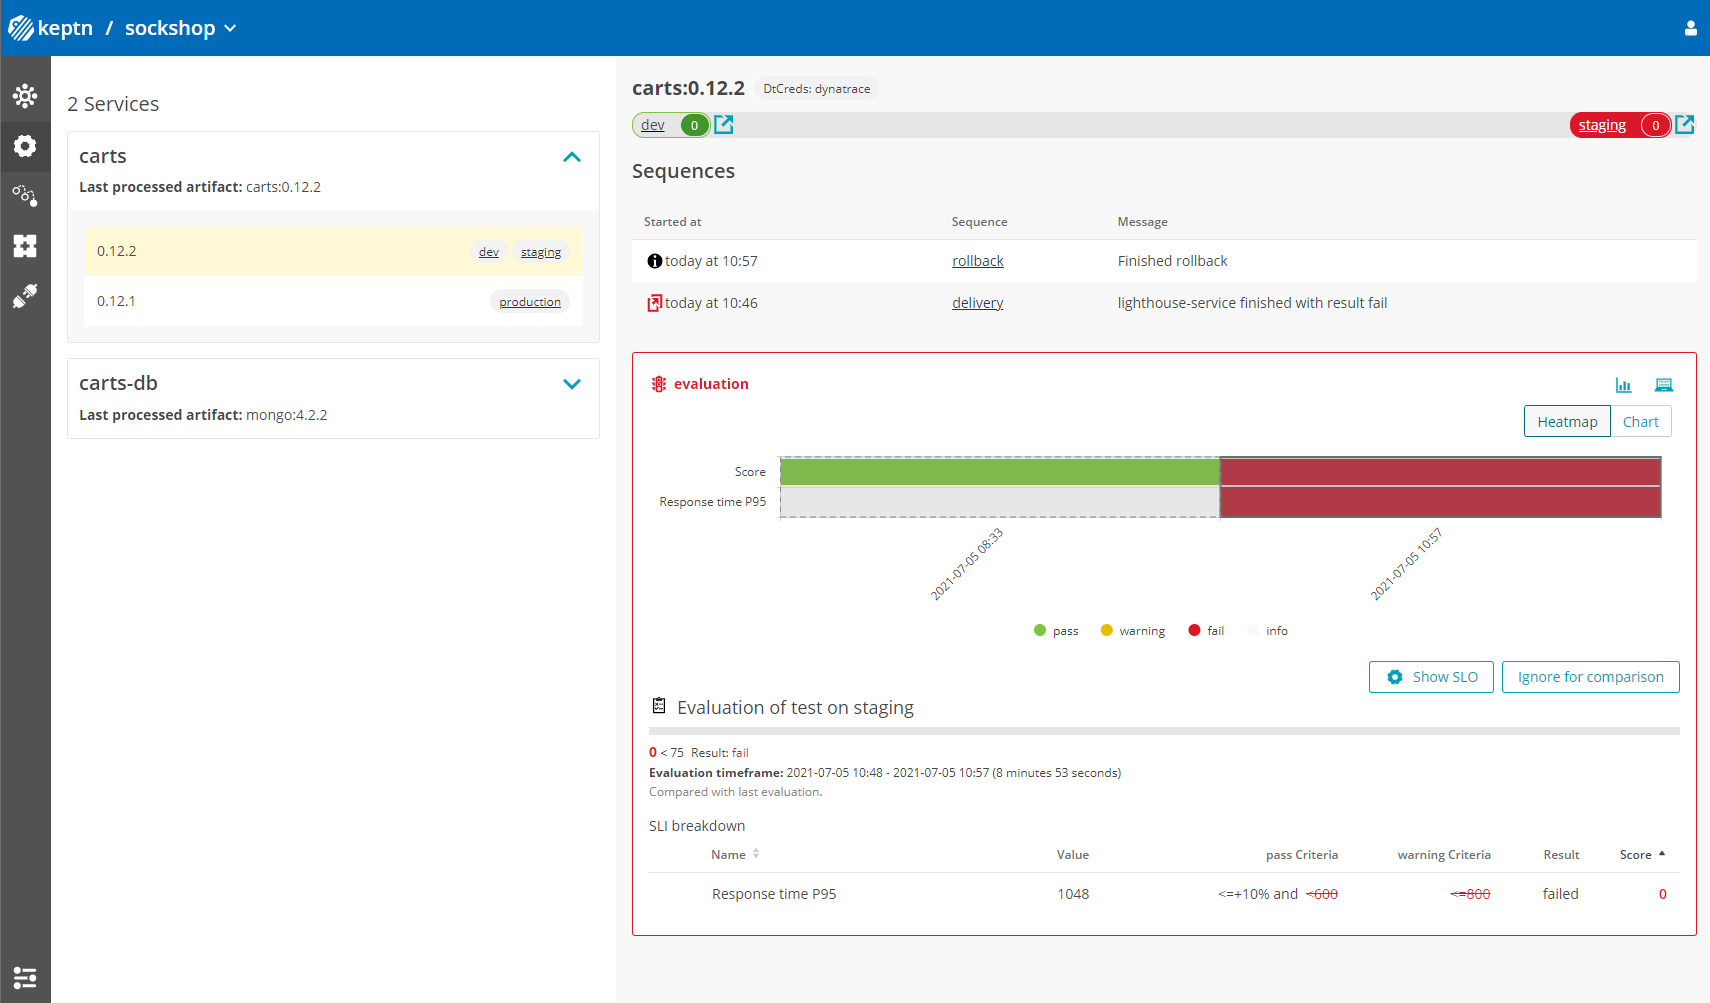Screen dimensions: 1710x1003
Task: Toggle the warning legend item
Action: (1132, 631)
